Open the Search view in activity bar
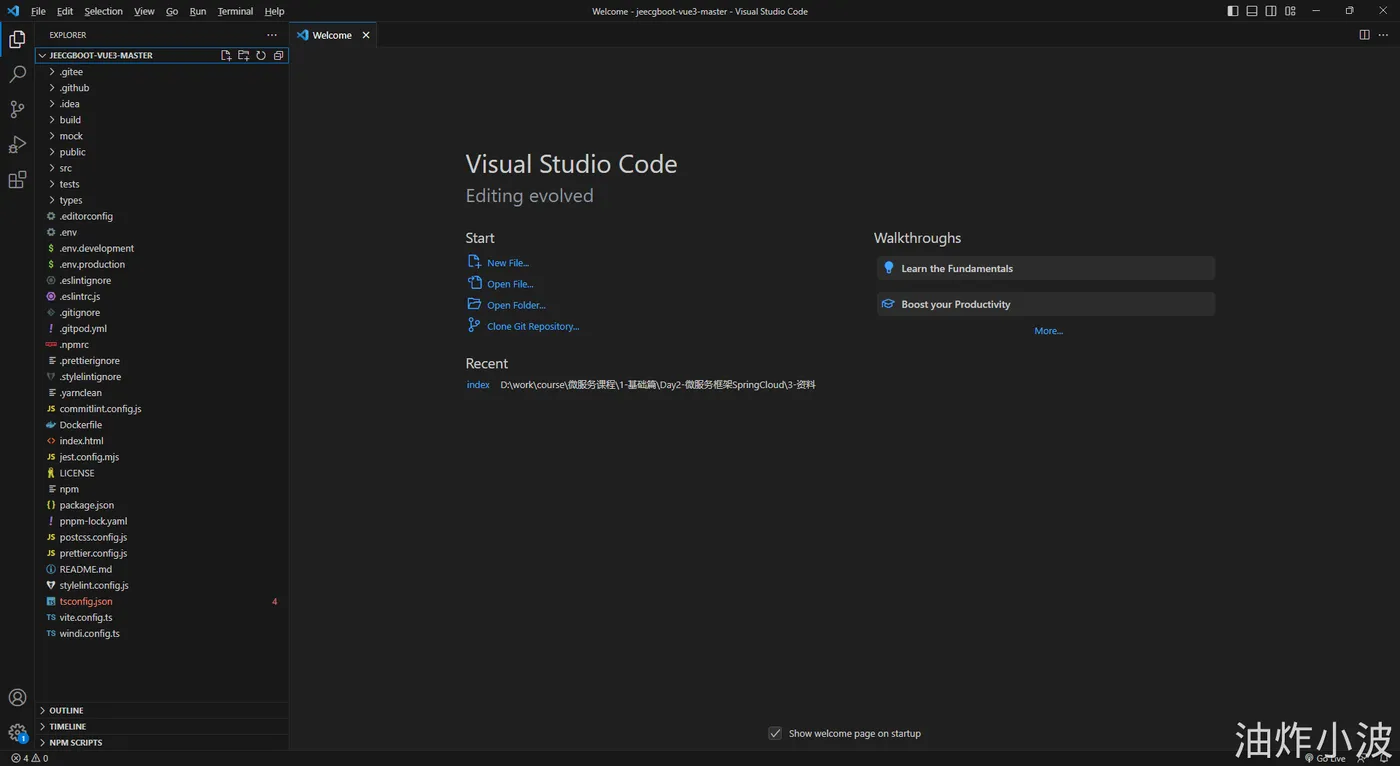This screenshot has height=766, width=1400. (17, 74)
